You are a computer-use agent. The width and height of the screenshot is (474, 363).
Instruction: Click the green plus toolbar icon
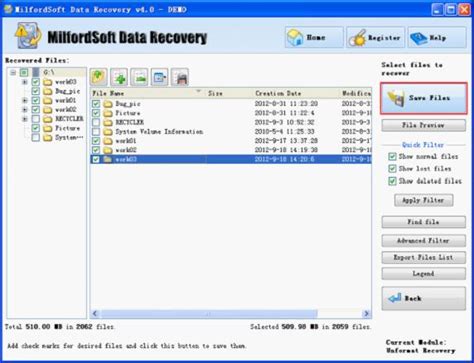point(119,77)
